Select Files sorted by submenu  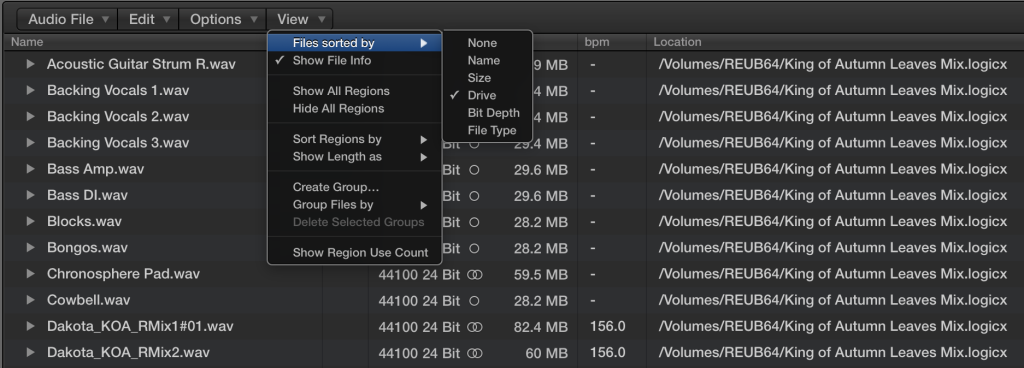pyautogui.click(x=355, y=43)
